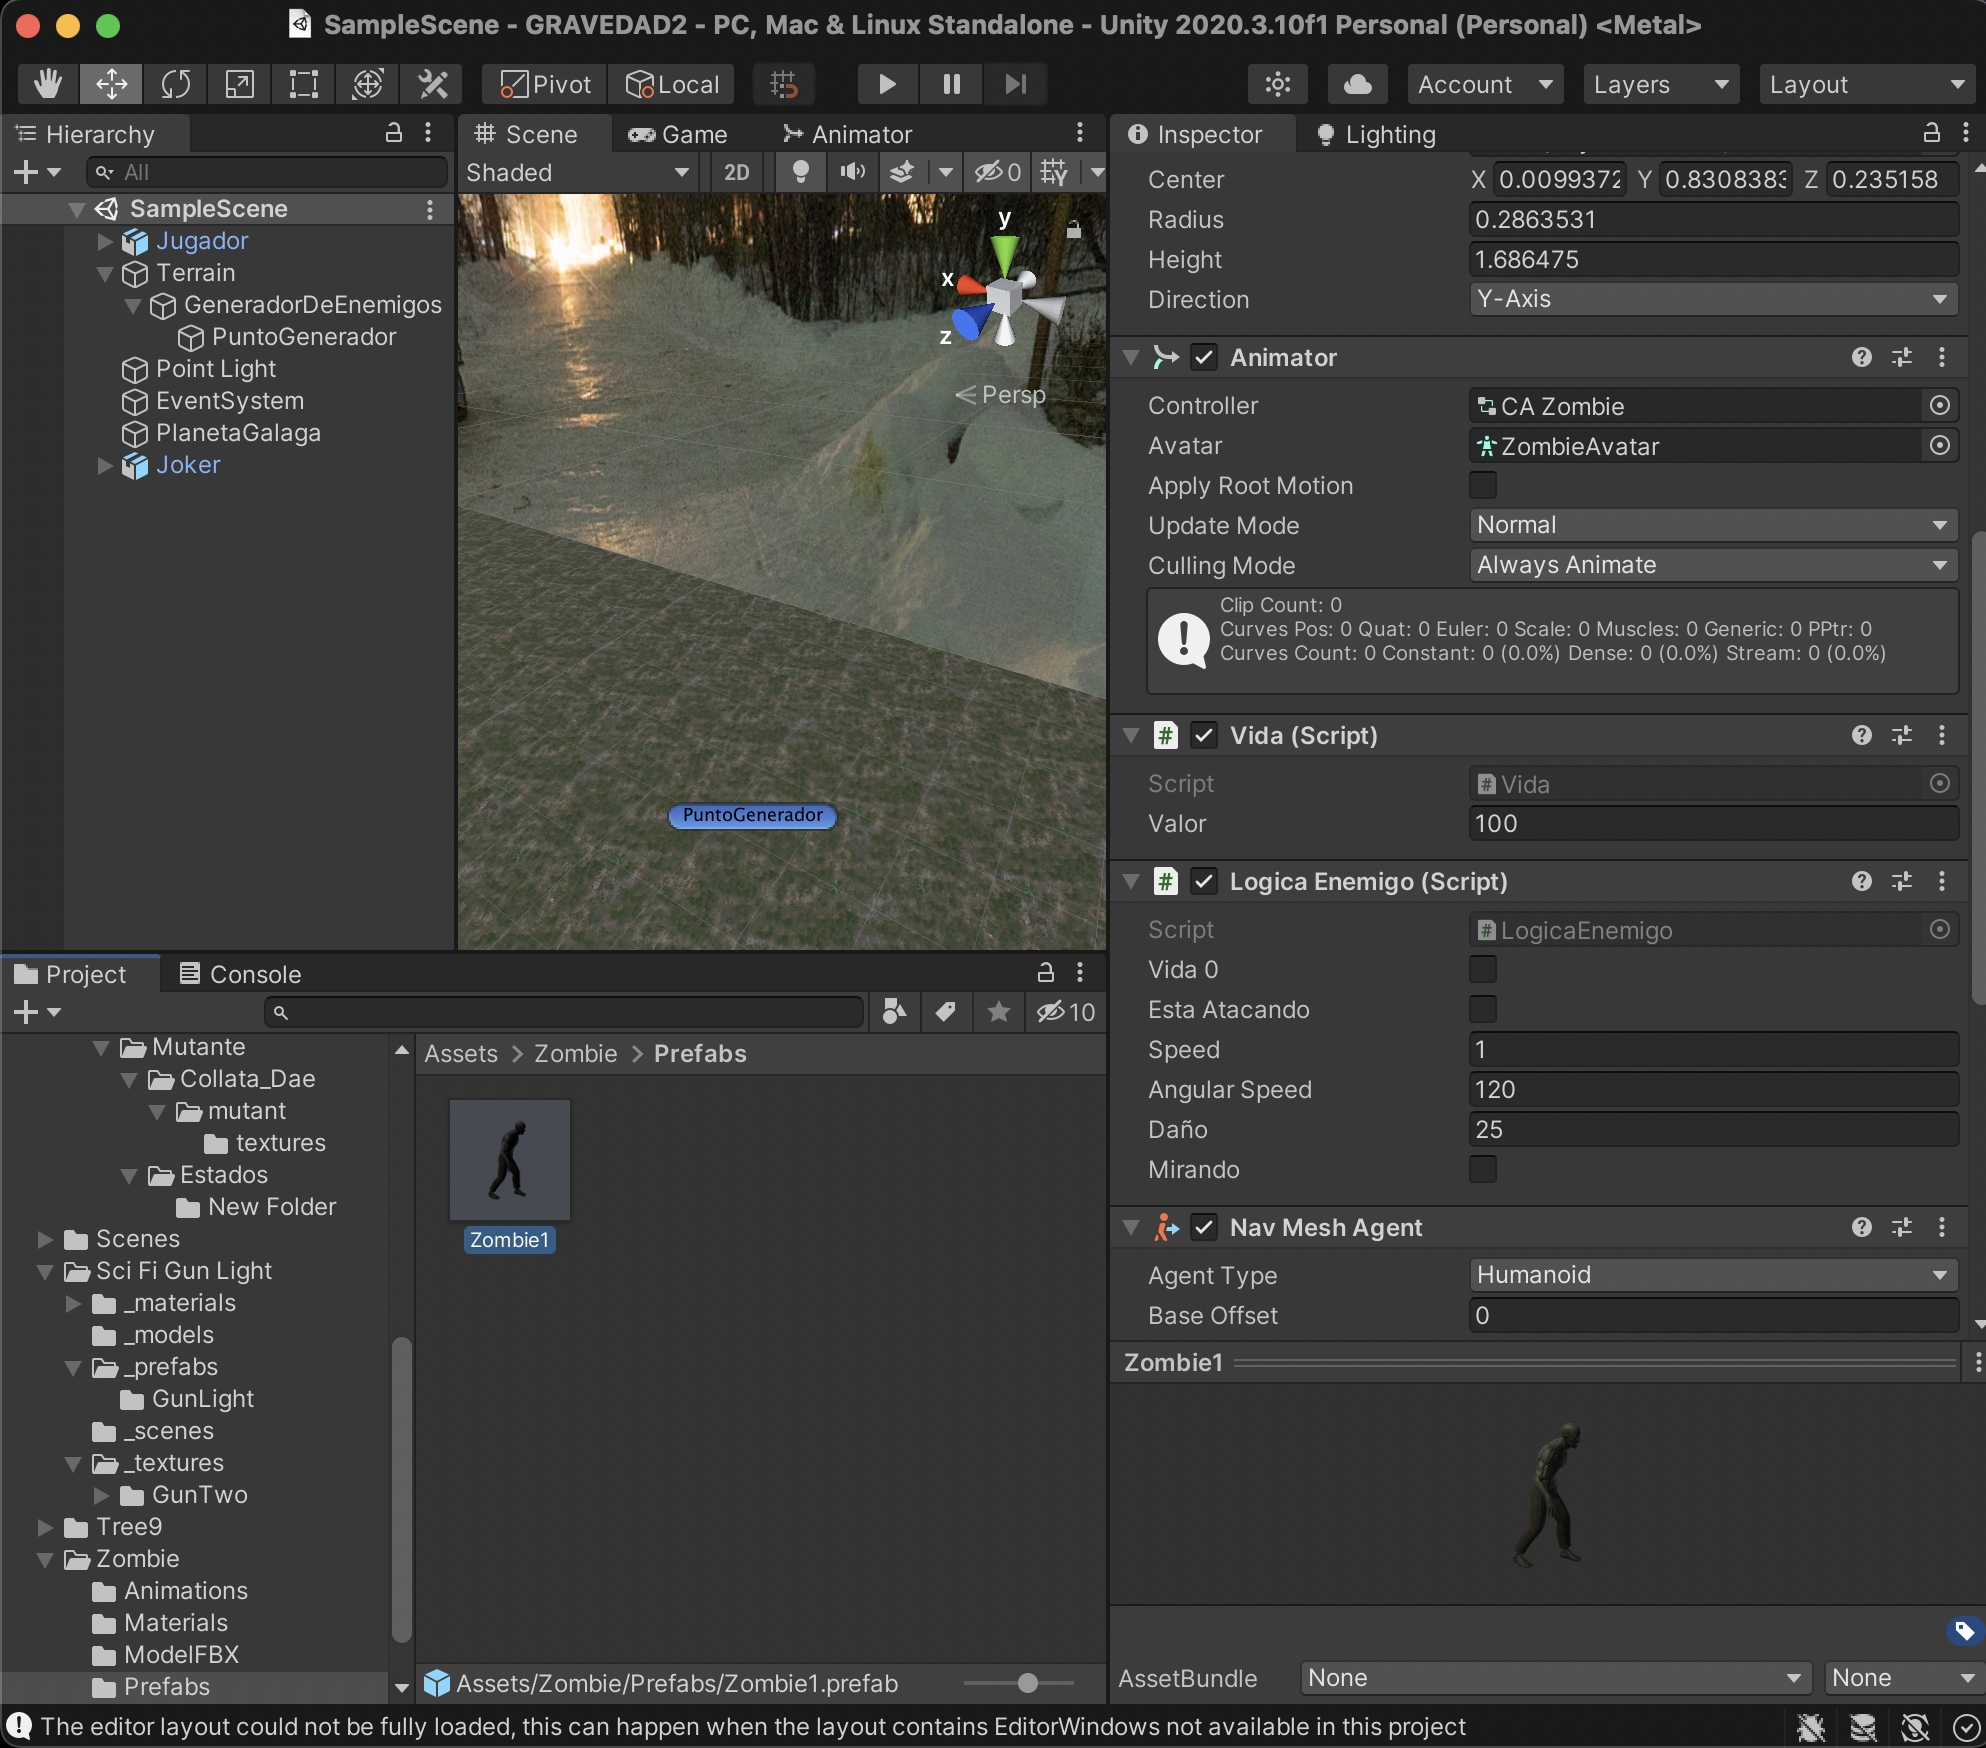Open Cloud services icon
1986x1748 pixels.
click(1357, 84)
